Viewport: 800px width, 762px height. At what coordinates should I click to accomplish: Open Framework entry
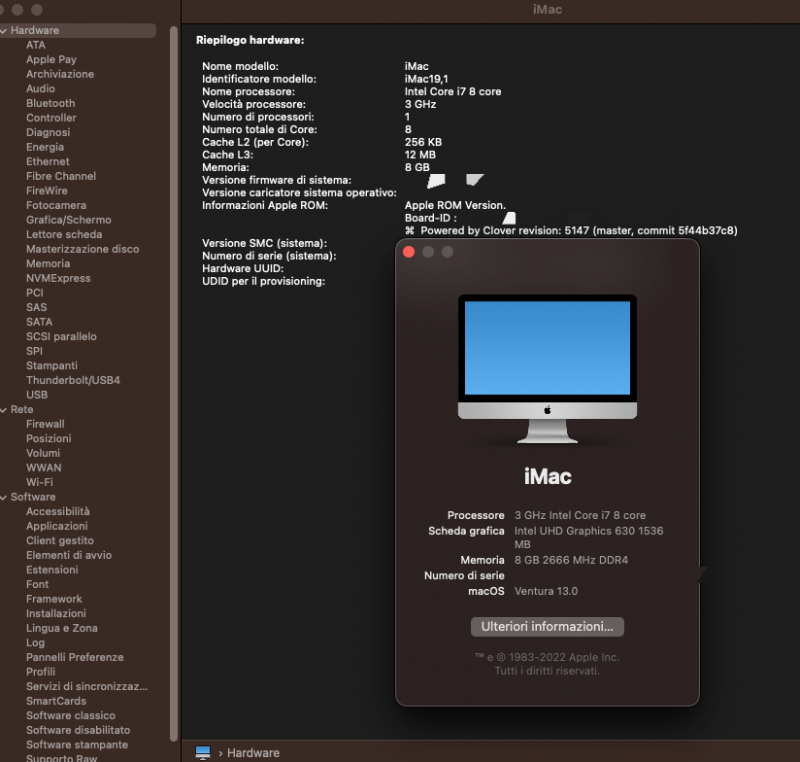pyautogui.click(x=54, y=599)
